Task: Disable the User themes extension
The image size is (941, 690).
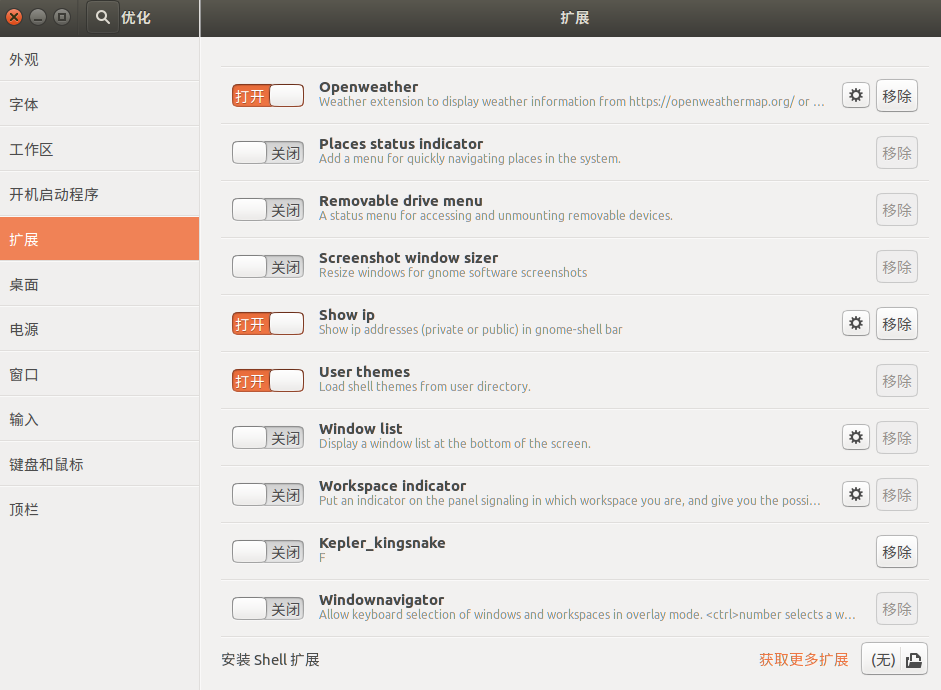Action: [268, 380]
